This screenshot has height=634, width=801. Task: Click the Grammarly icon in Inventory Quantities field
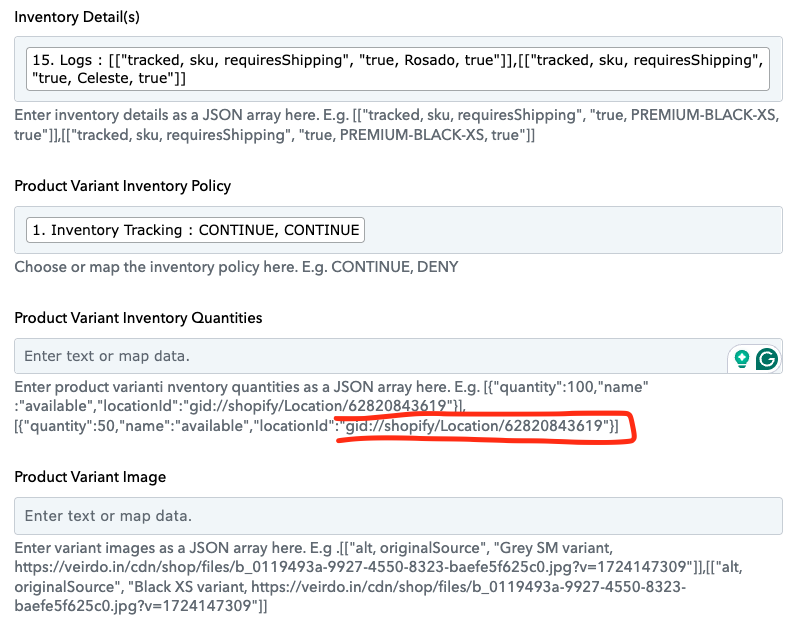pos(766,359)
